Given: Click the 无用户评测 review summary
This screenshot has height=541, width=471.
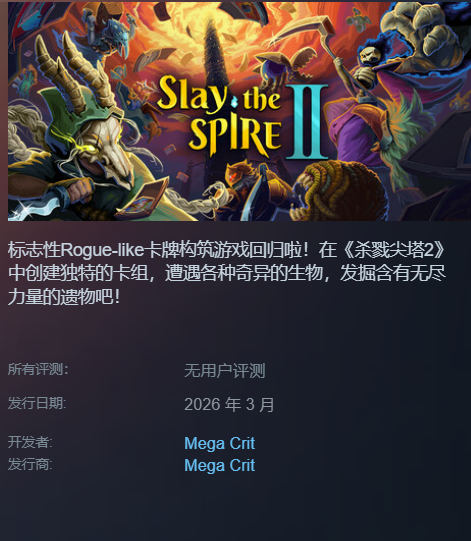Looking at the screenshot, I should (225, 371).
